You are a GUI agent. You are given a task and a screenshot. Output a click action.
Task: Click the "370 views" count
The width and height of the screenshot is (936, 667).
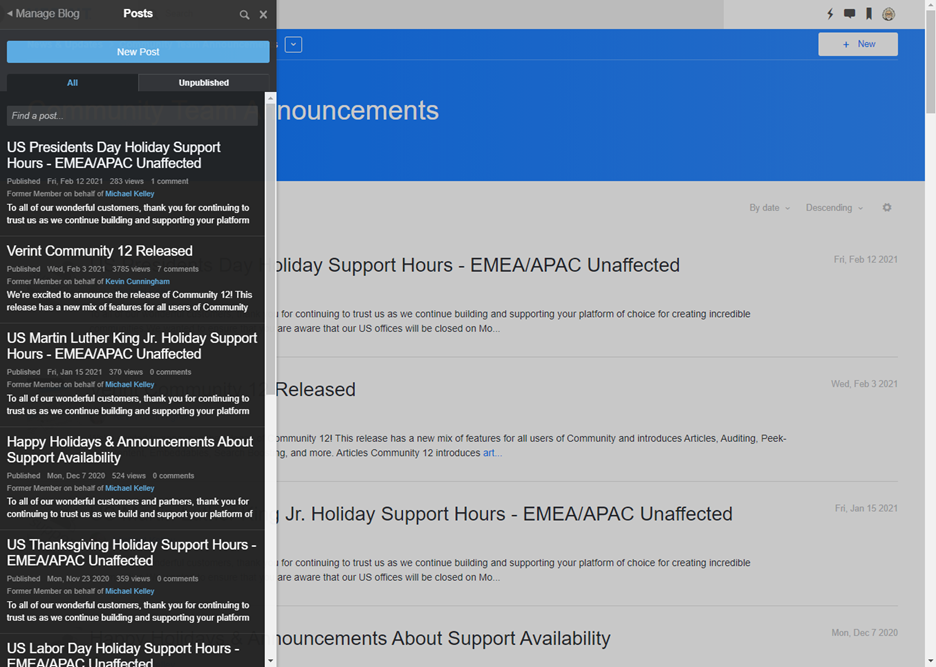[x=126, y=372]
